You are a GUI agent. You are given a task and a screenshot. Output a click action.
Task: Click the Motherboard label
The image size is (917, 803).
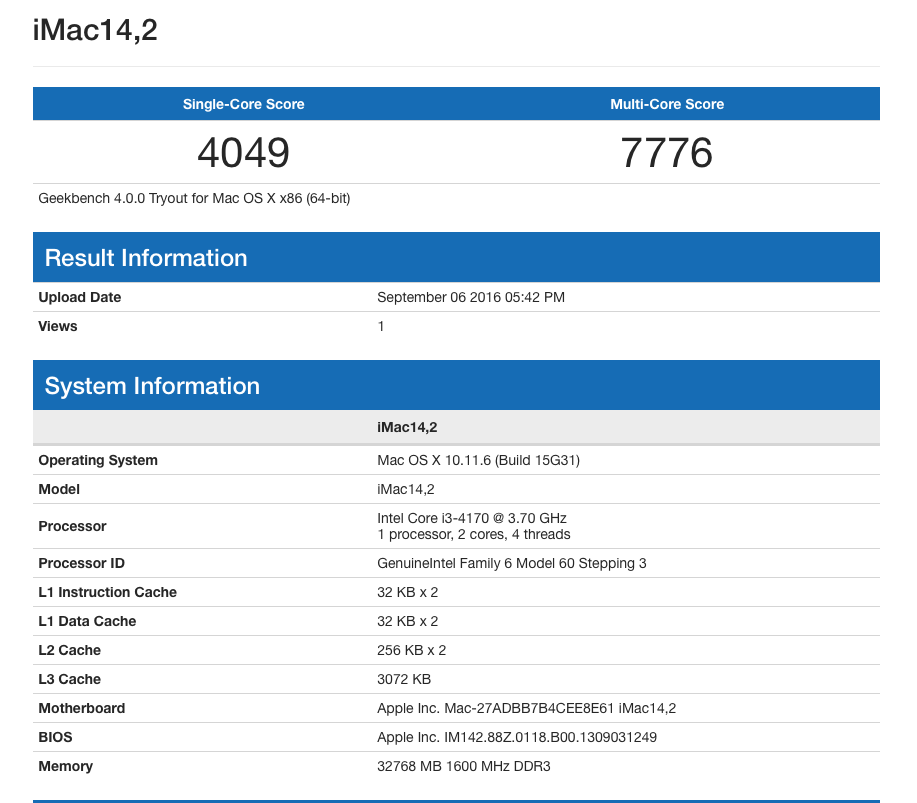pos(81,708)
